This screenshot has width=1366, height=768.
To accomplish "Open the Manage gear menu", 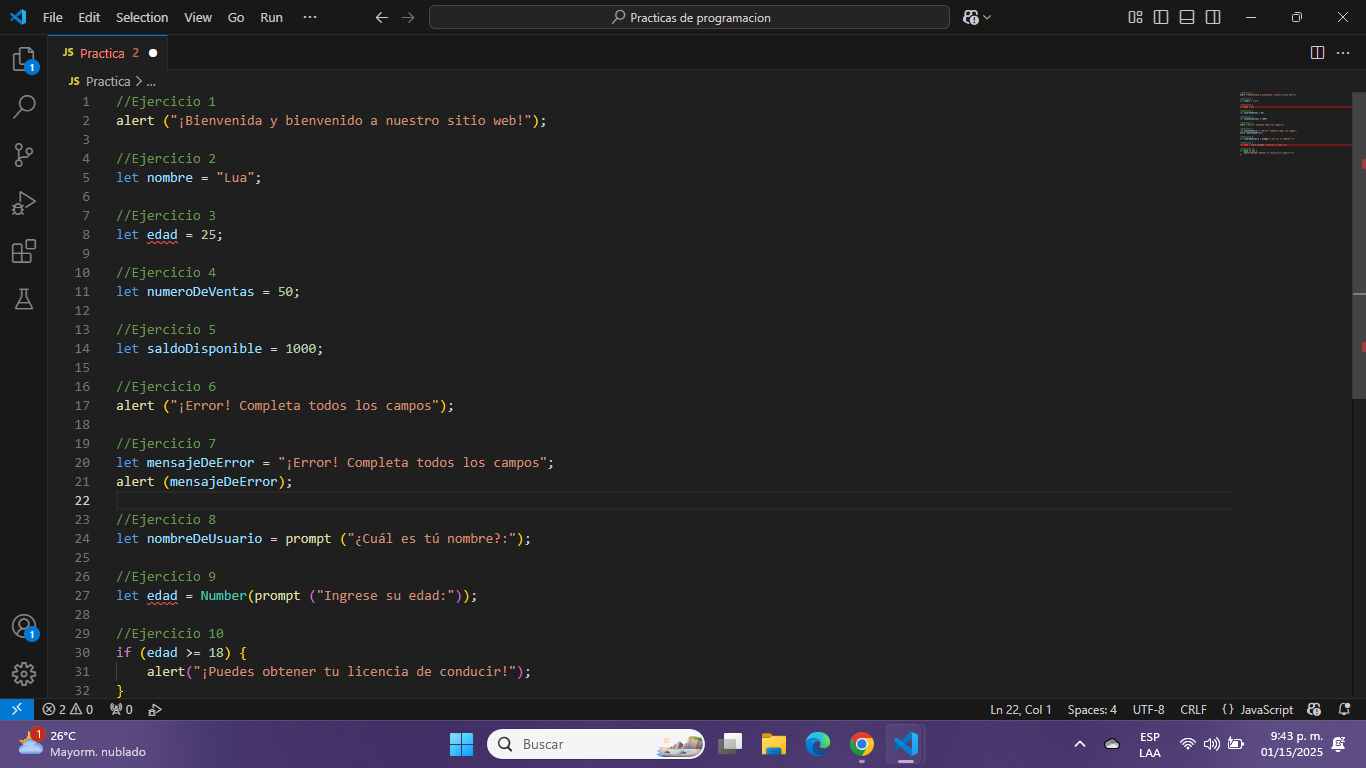I will 24,673.
